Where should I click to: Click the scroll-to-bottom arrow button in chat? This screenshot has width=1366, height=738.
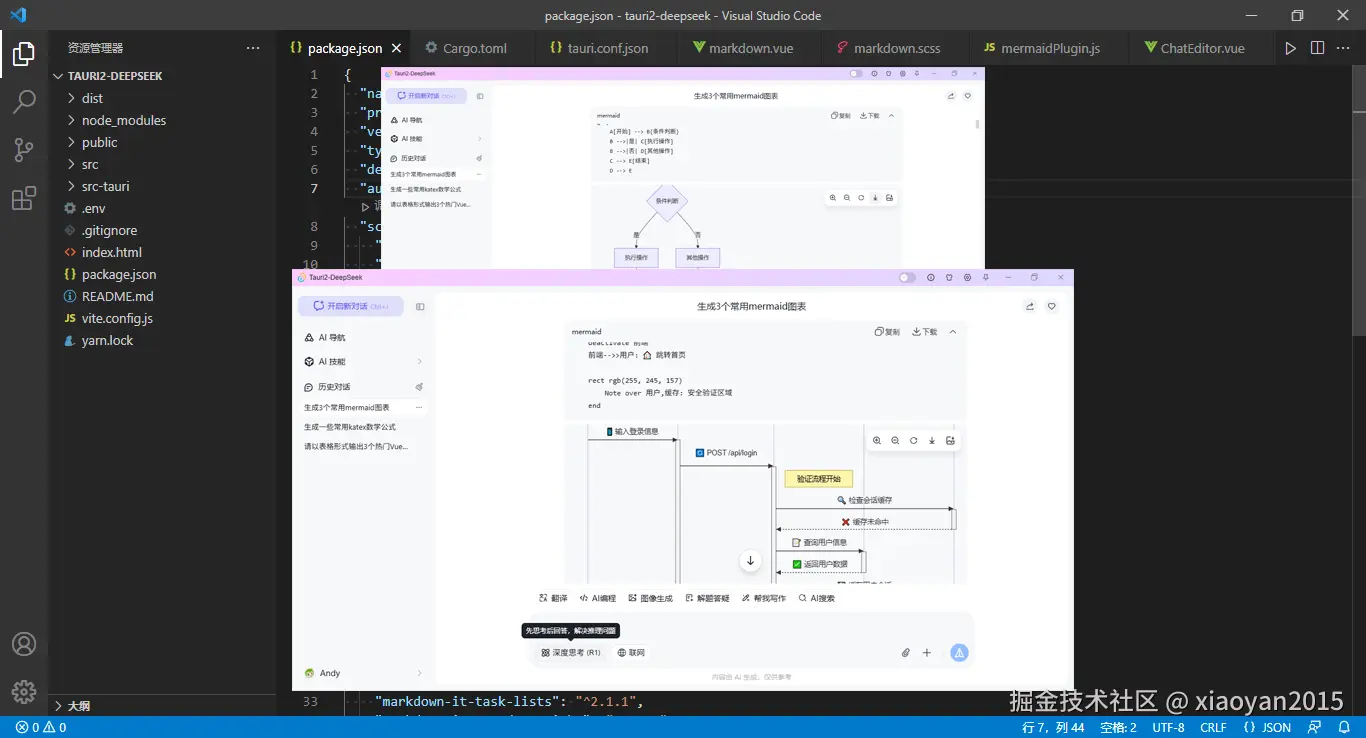pyautogui.click(x=751, y=561)
